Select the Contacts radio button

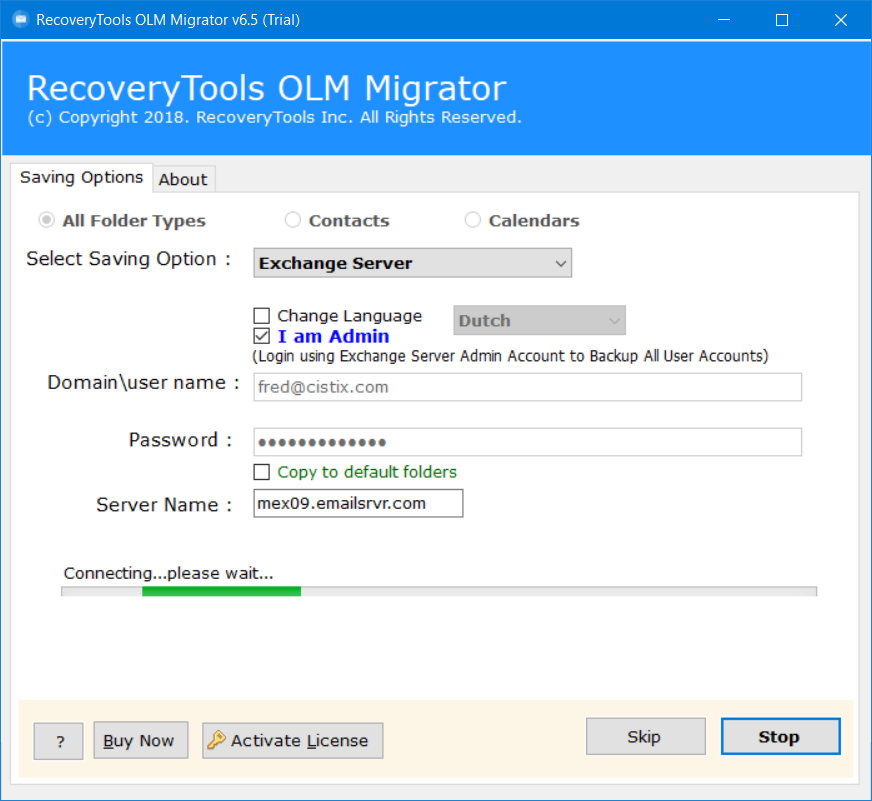[x=293, y=220]
